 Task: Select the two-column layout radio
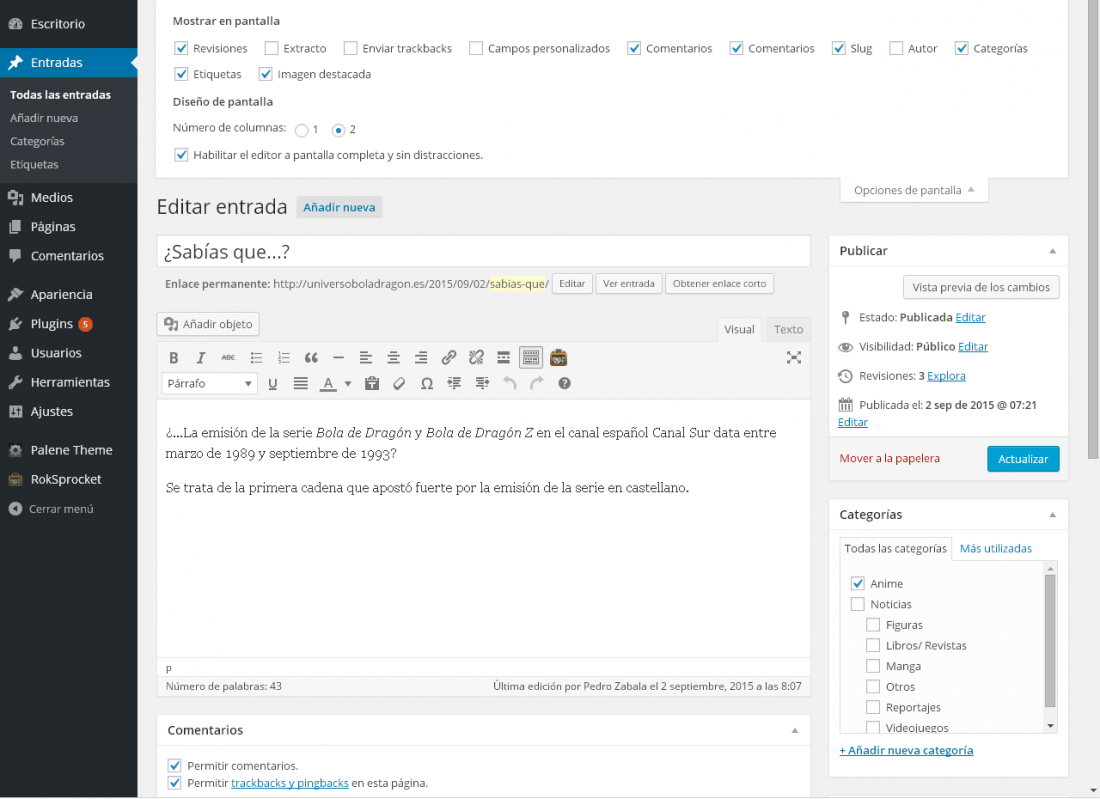pos(338,130)
